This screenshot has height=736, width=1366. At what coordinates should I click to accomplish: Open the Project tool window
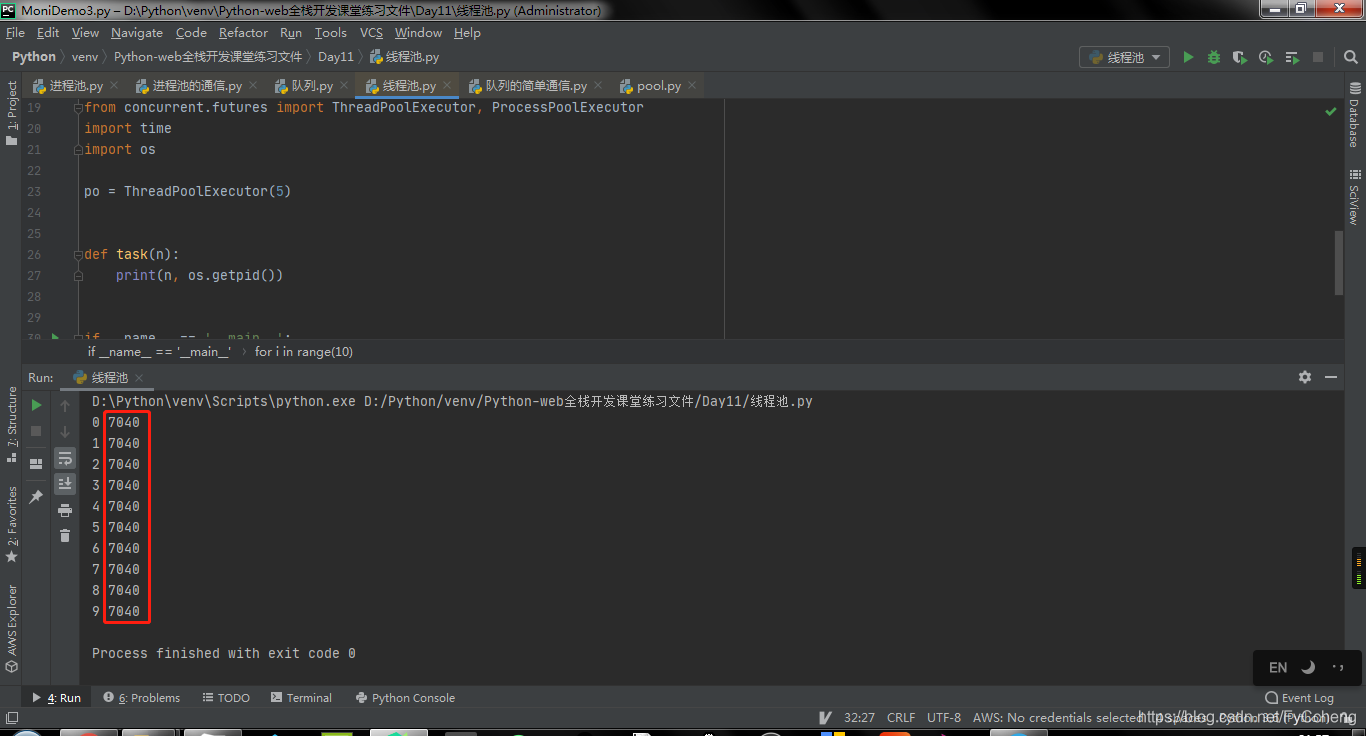12,113
